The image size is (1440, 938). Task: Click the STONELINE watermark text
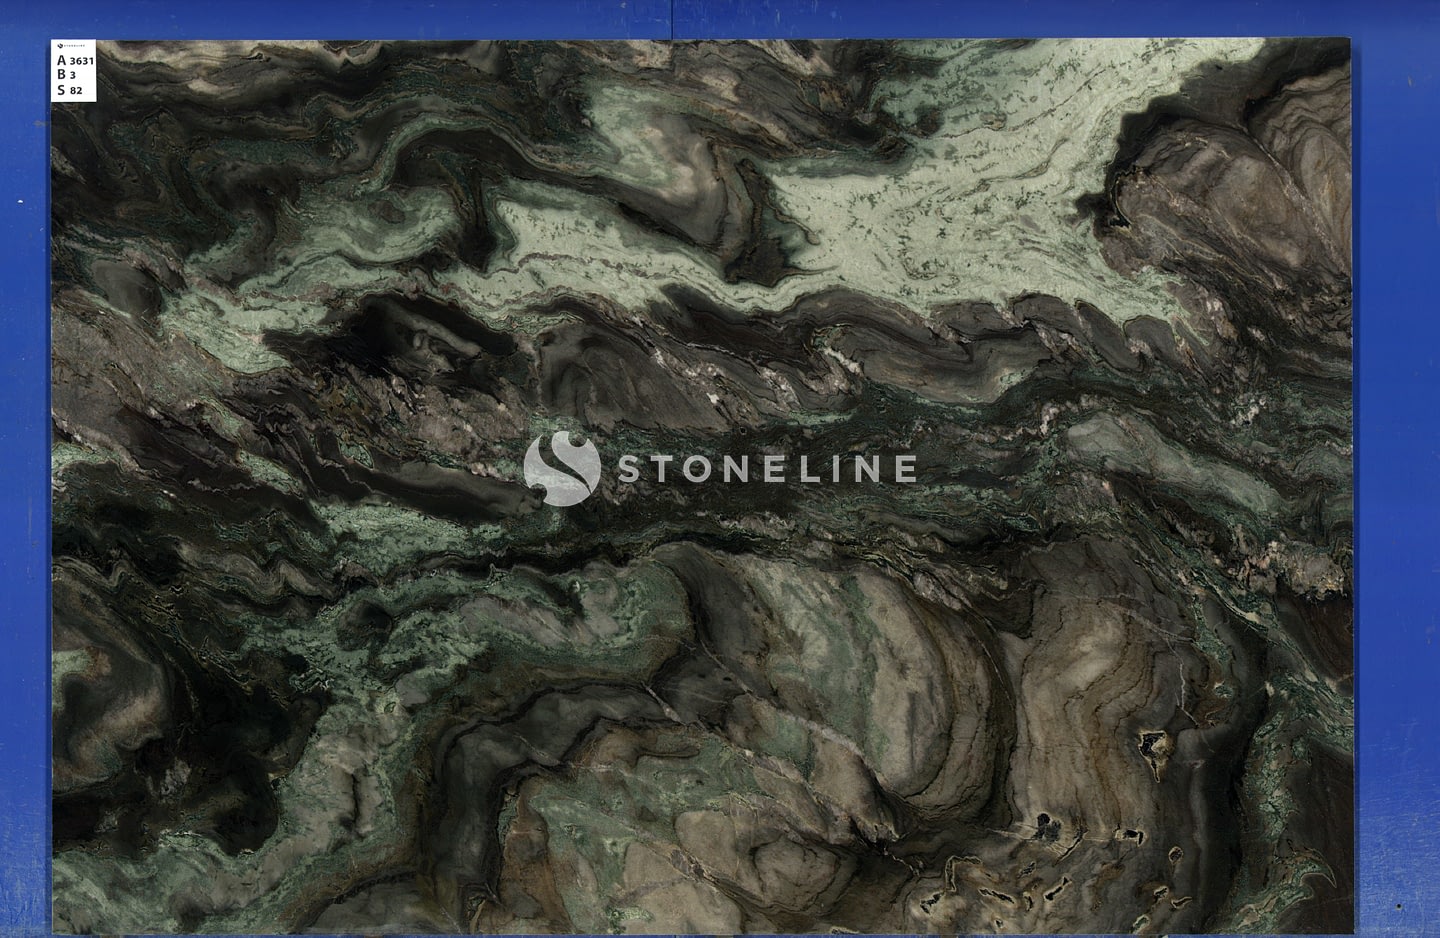coord(766,468)
